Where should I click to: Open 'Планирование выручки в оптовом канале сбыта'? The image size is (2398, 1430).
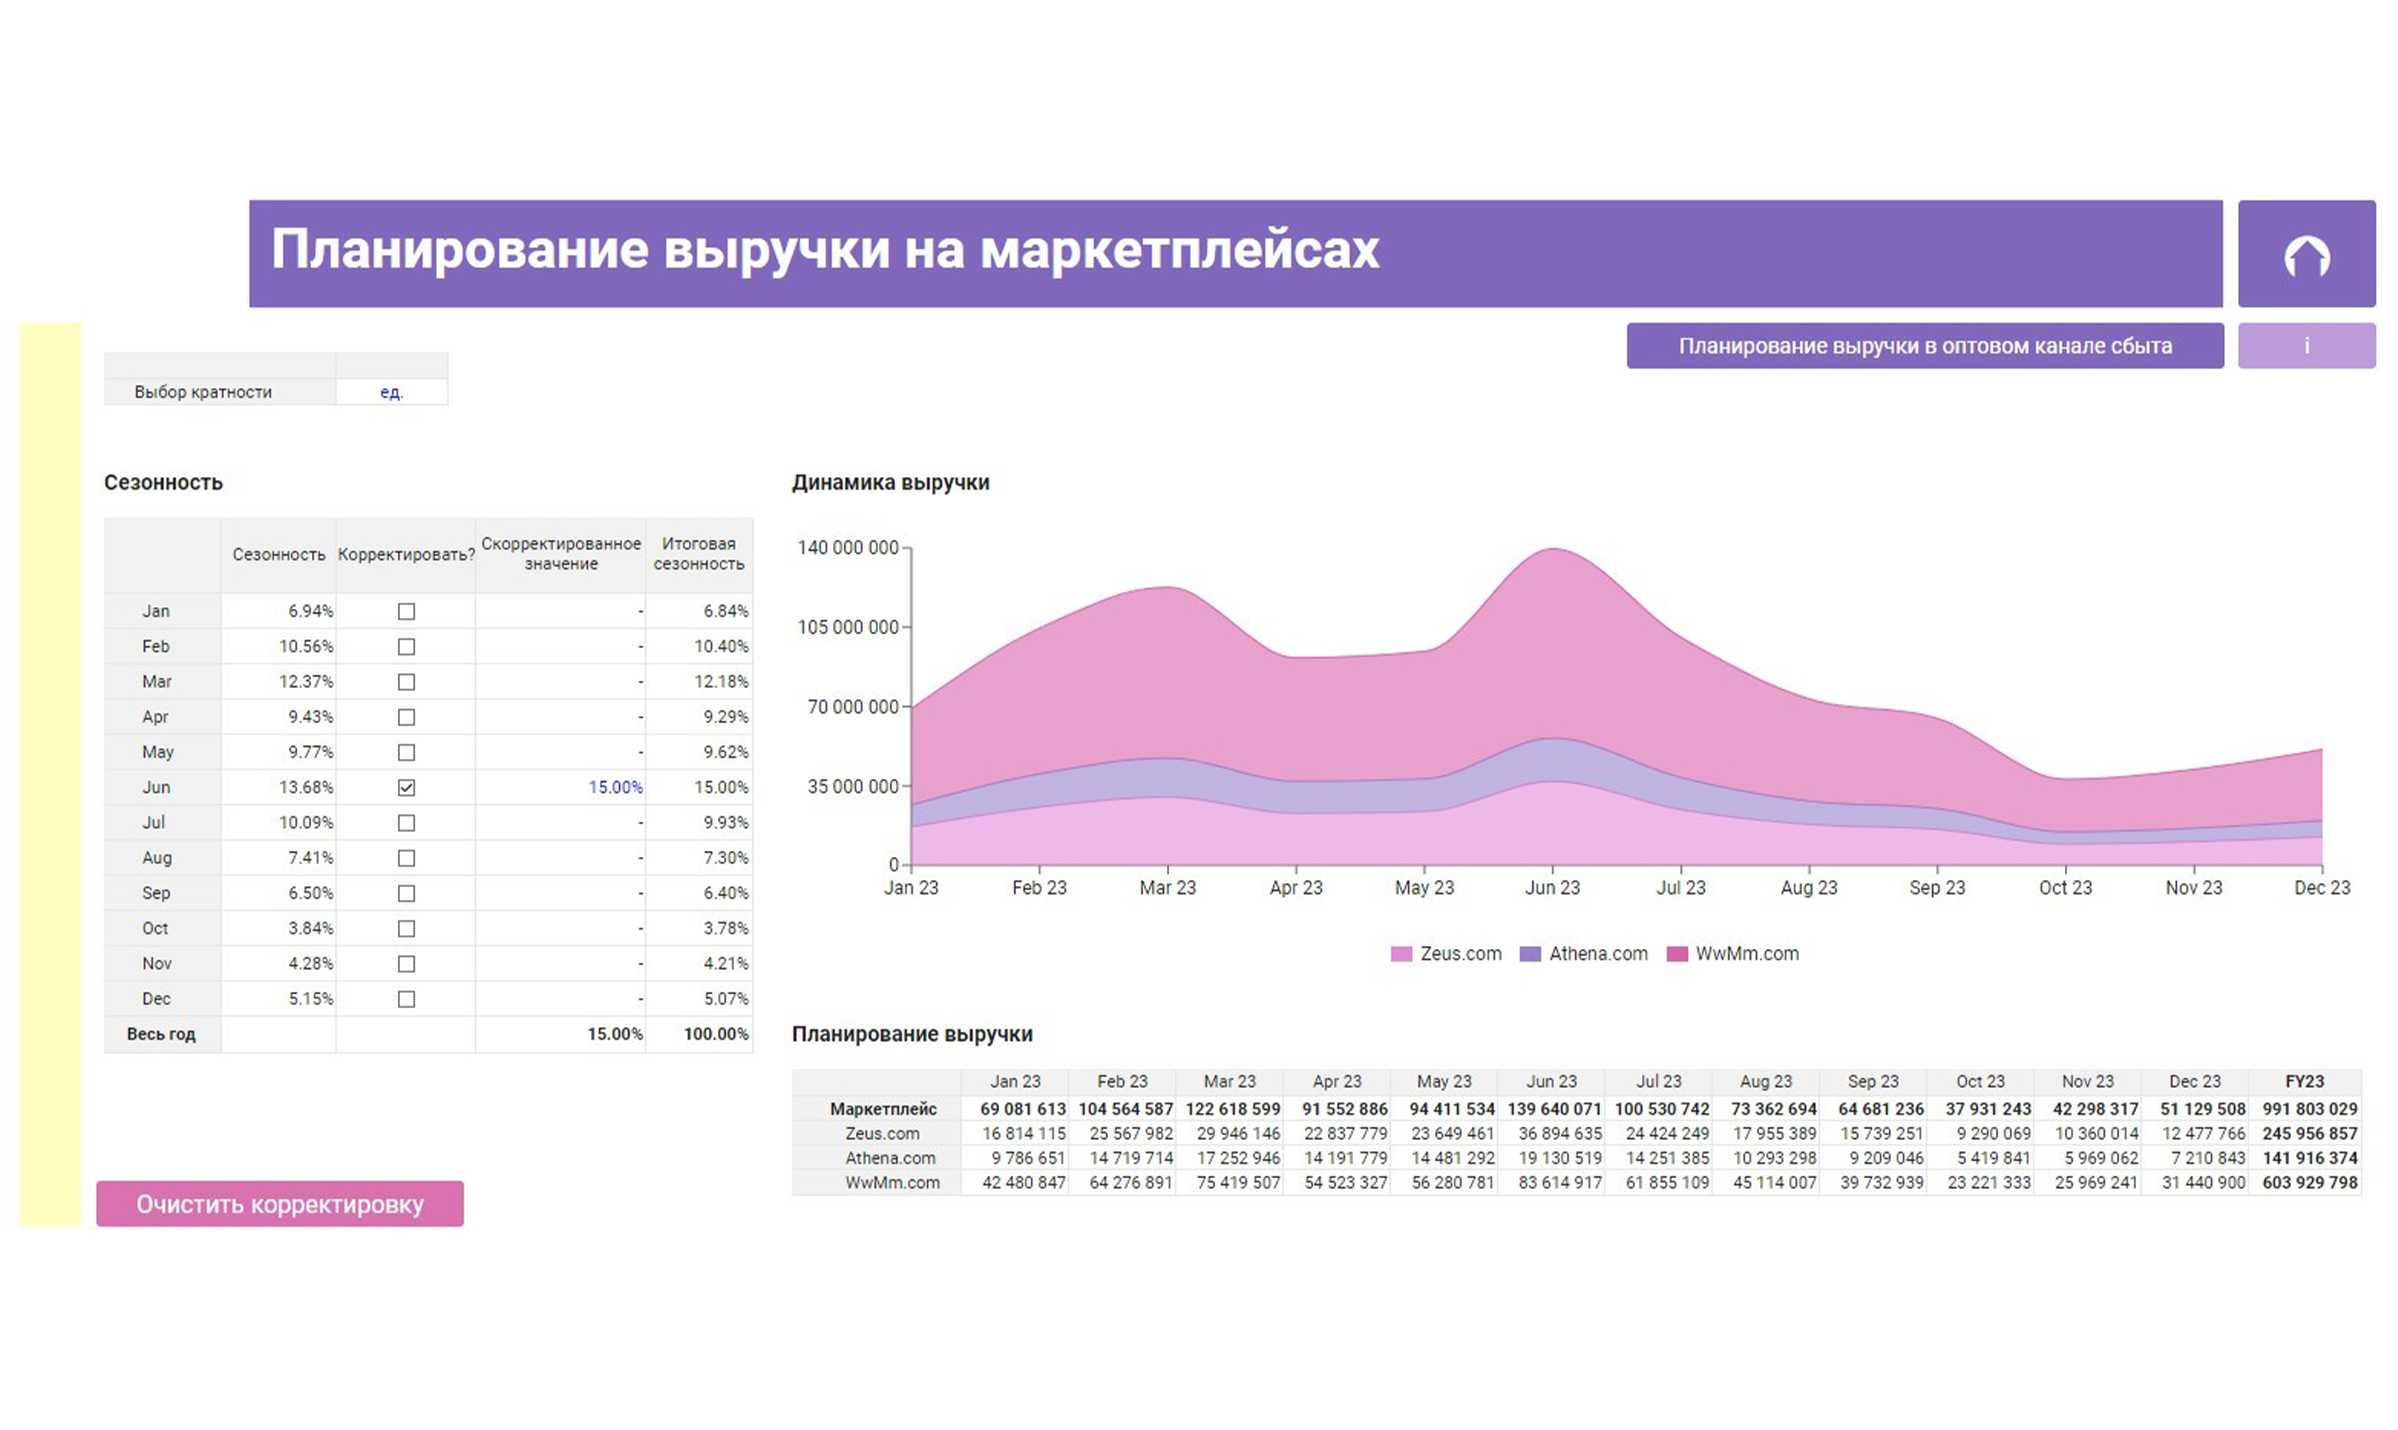(1923, 345)
